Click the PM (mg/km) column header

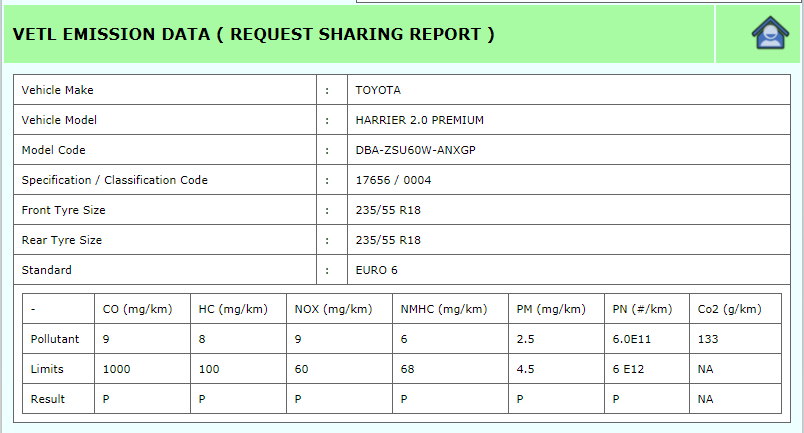(x=550, y=309)
